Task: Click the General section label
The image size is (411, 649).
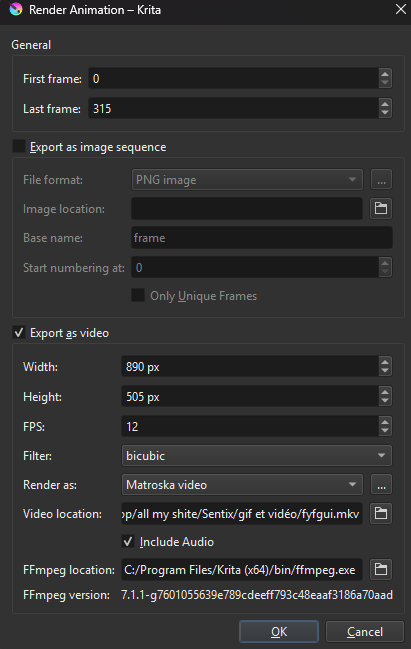Action: [x=31, y=45]
